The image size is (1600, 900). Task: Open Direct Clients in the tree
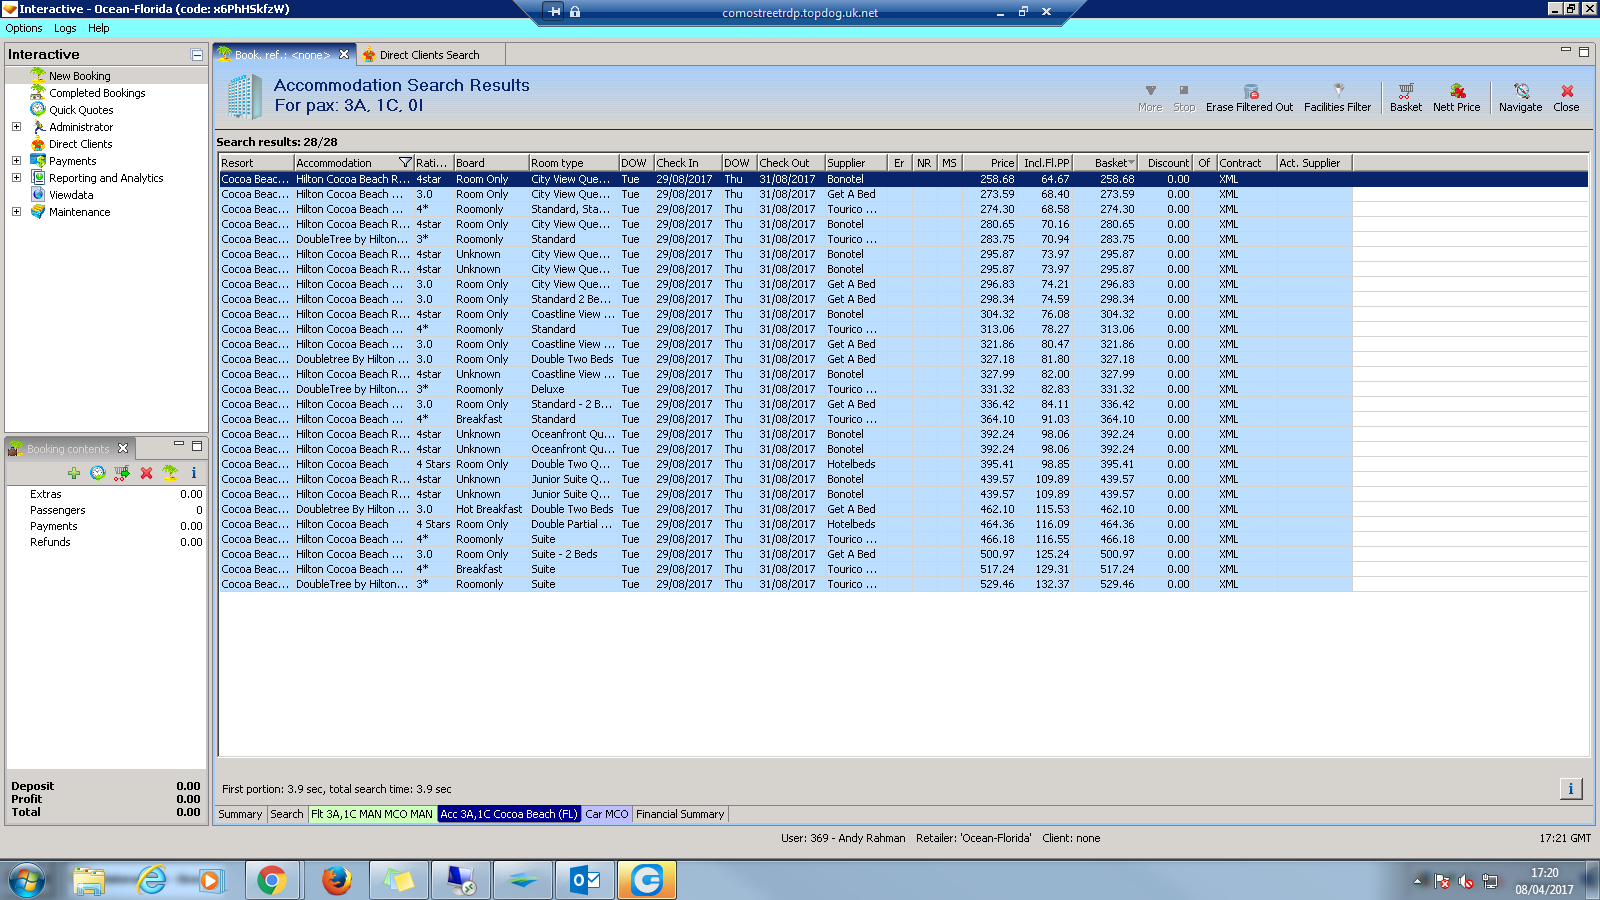point(80,144)
